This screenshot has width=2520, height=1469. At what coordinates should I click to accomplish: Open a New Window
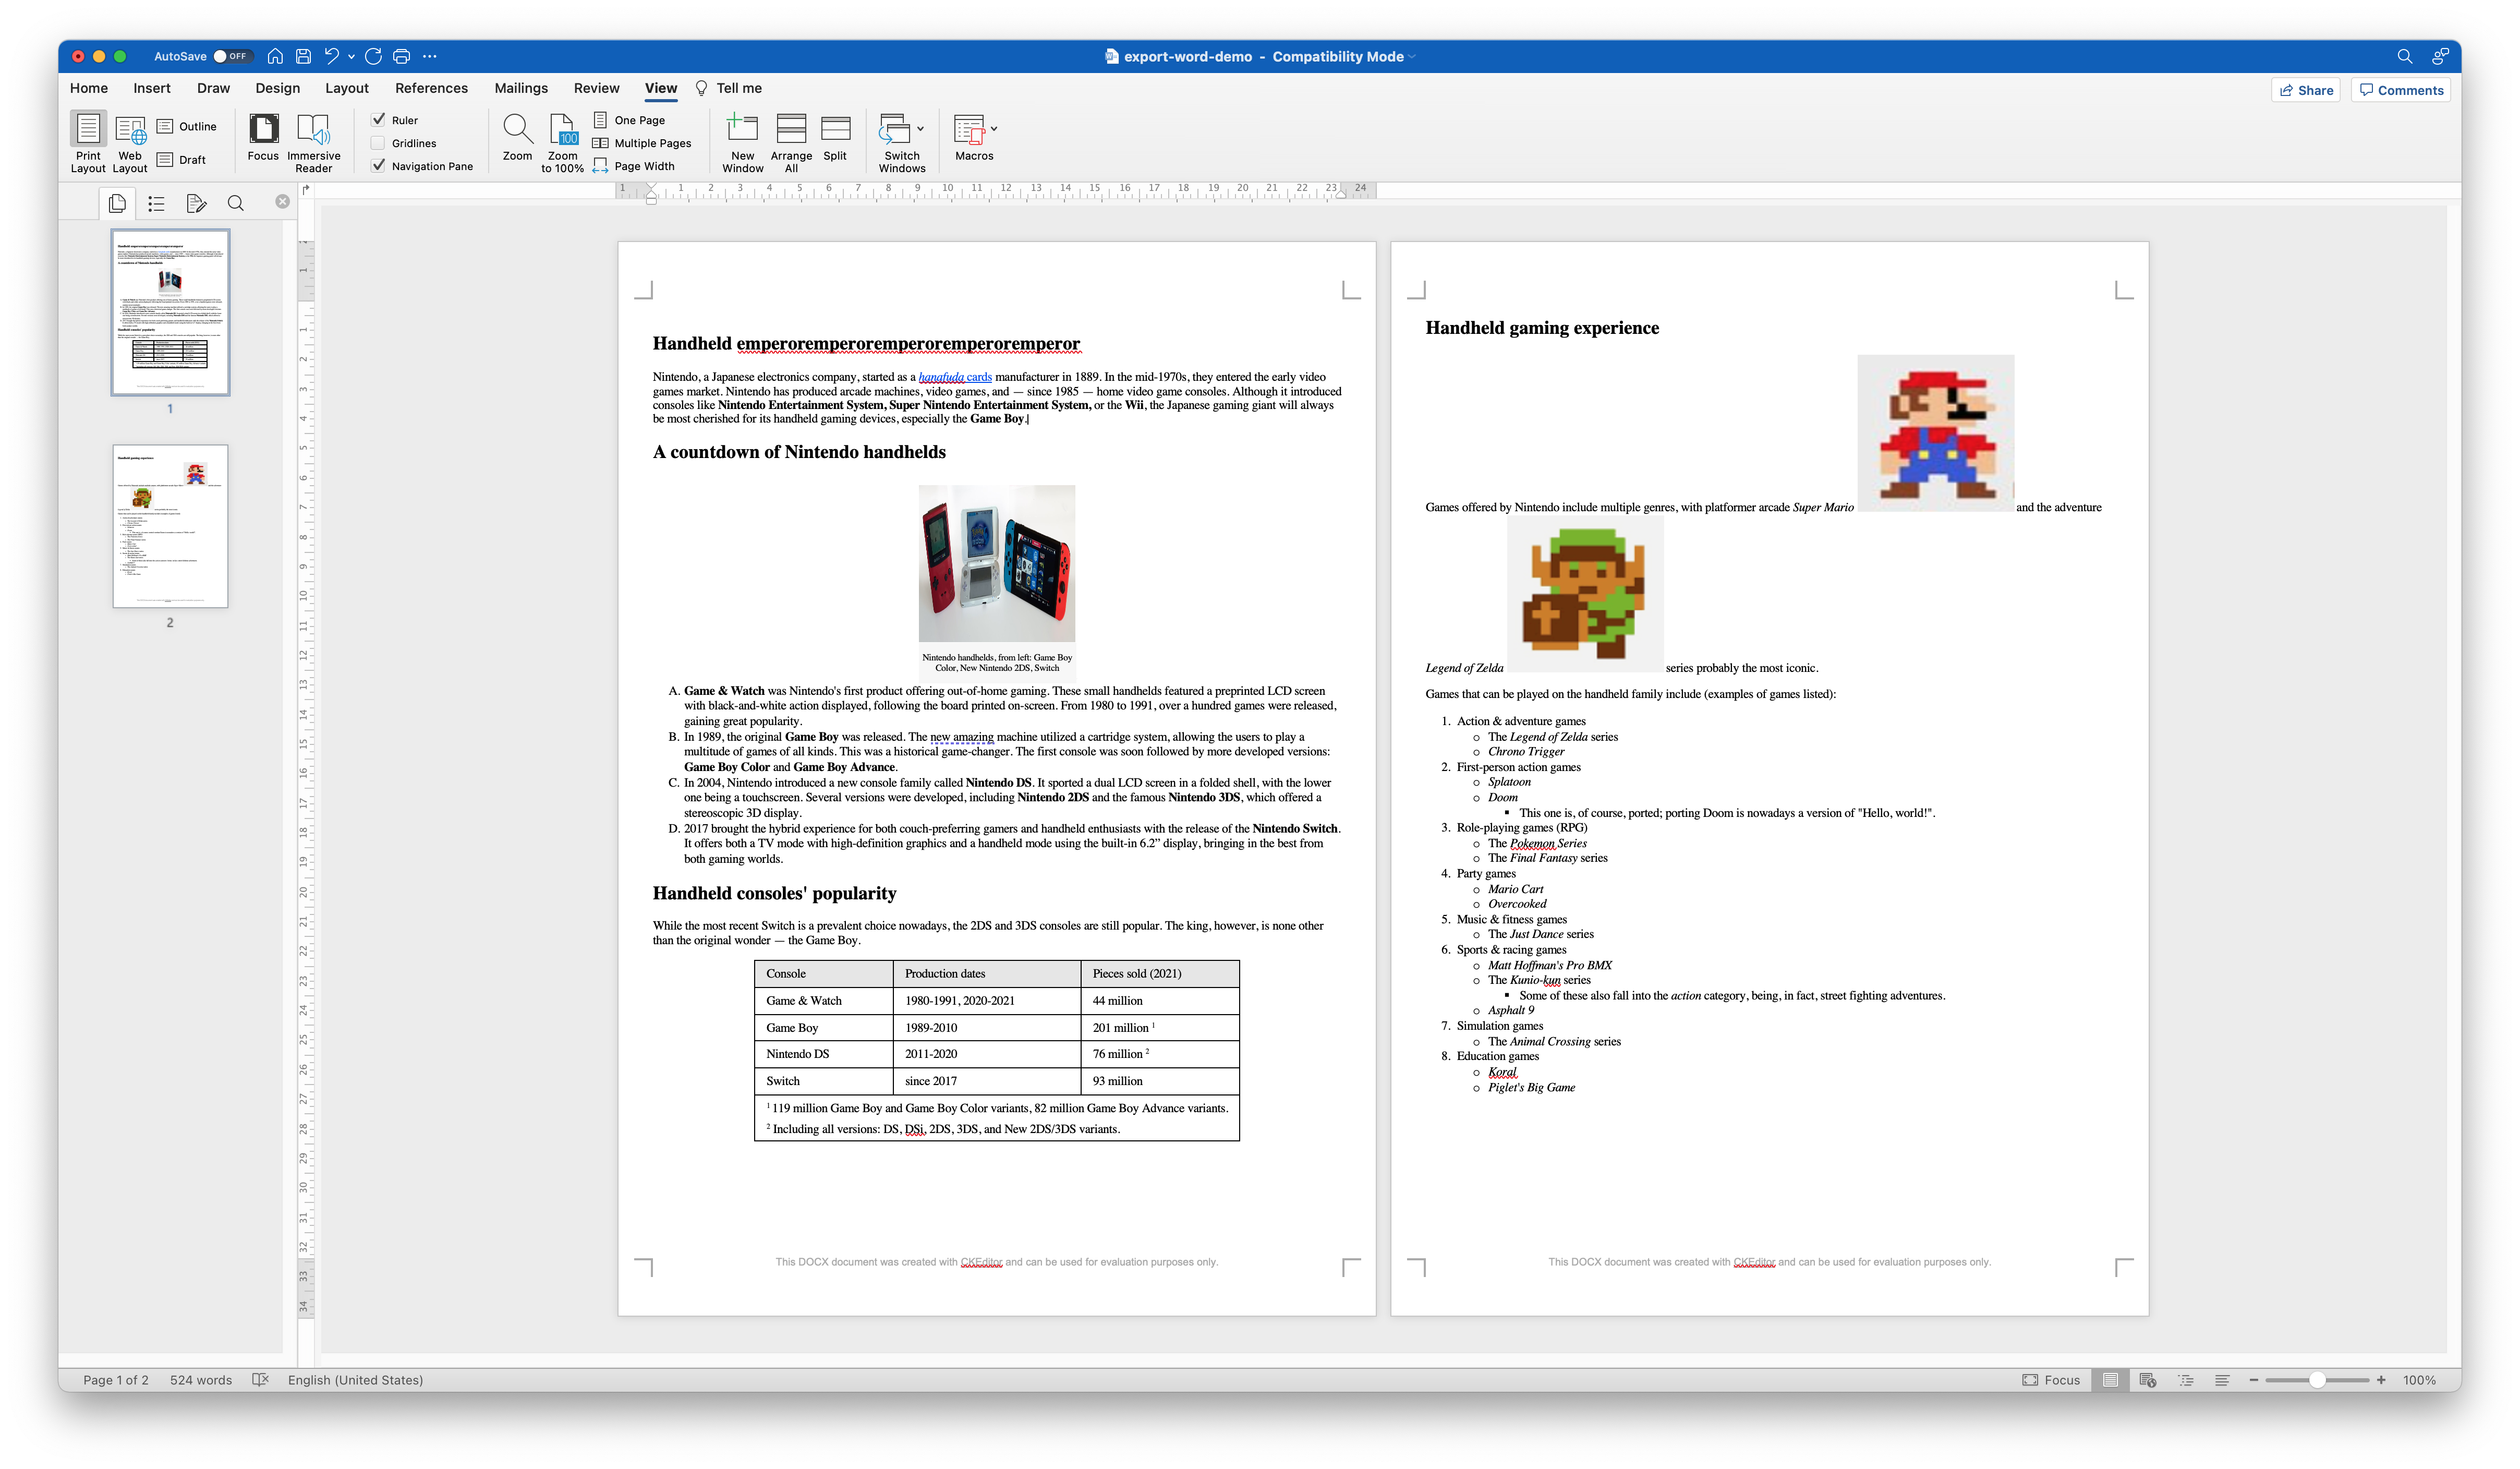click(x=742, y=142)
